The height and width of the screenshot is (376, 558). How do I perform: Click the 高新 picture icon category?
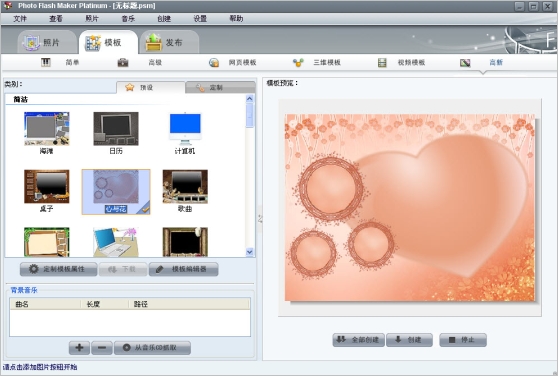465,63
